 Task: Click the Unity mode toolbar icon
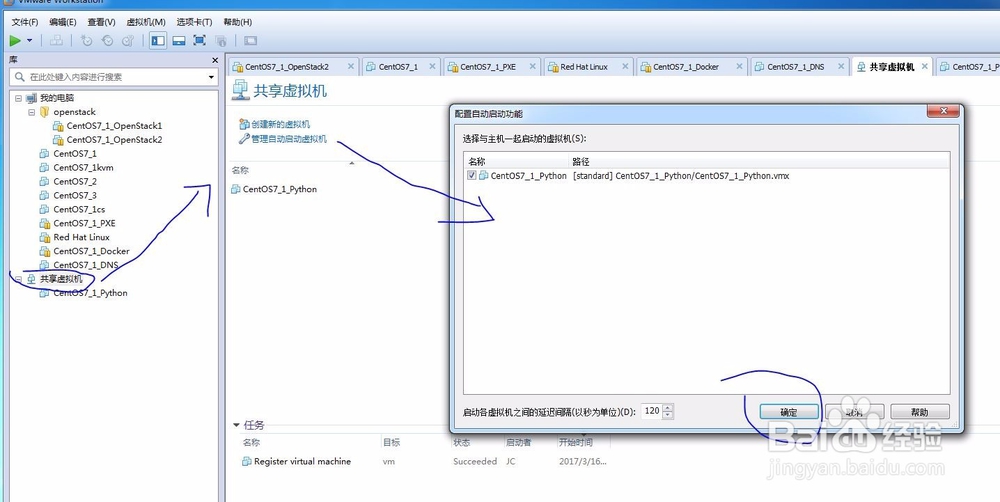click(x=221, y=41)
